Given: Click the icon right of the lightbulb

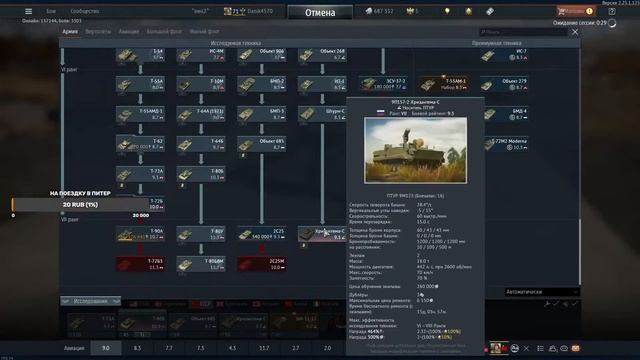Looking at the screenshot, I should pyautogui.click(x=469, y=11).
